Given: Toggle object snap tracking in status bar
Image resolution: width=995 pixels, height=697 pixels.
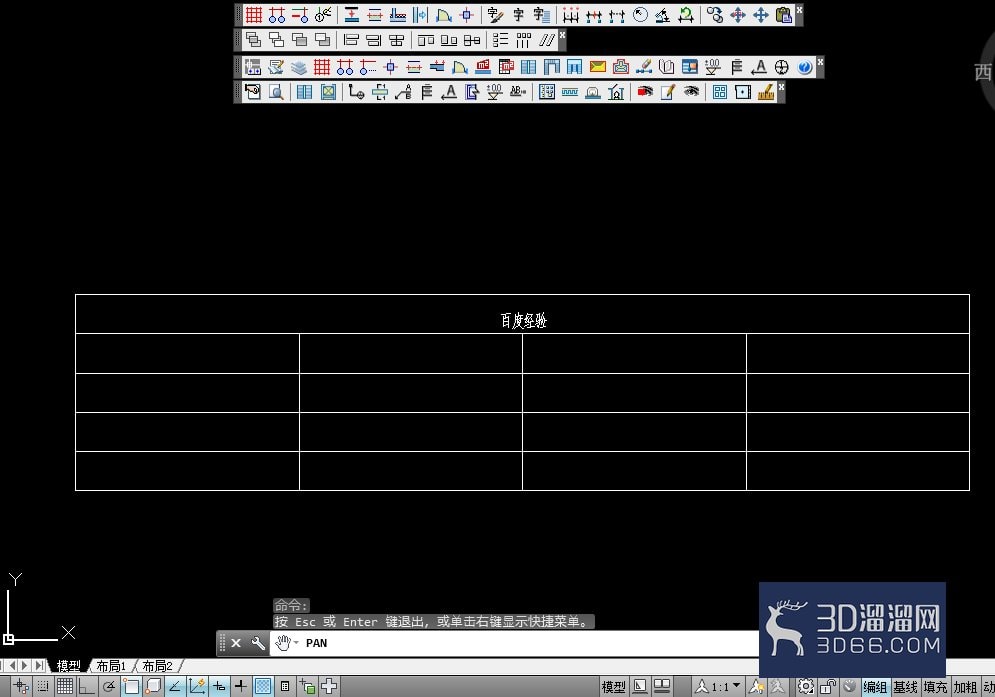Looking at the screenshot, I should click(175, 686).
